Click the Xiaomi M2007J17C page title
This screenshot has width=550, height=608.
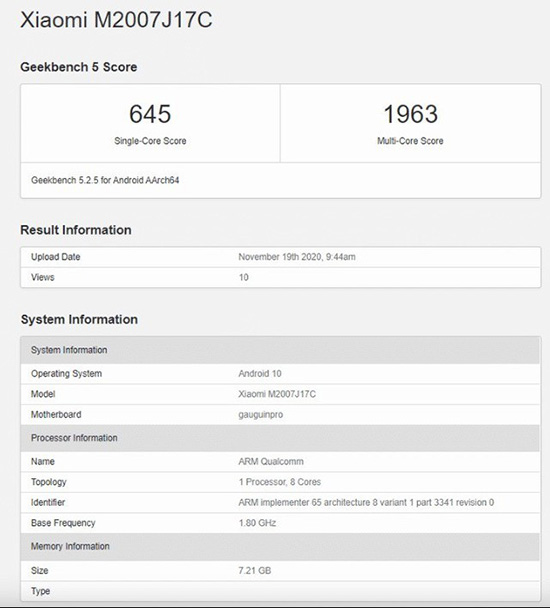pos(116,19)
